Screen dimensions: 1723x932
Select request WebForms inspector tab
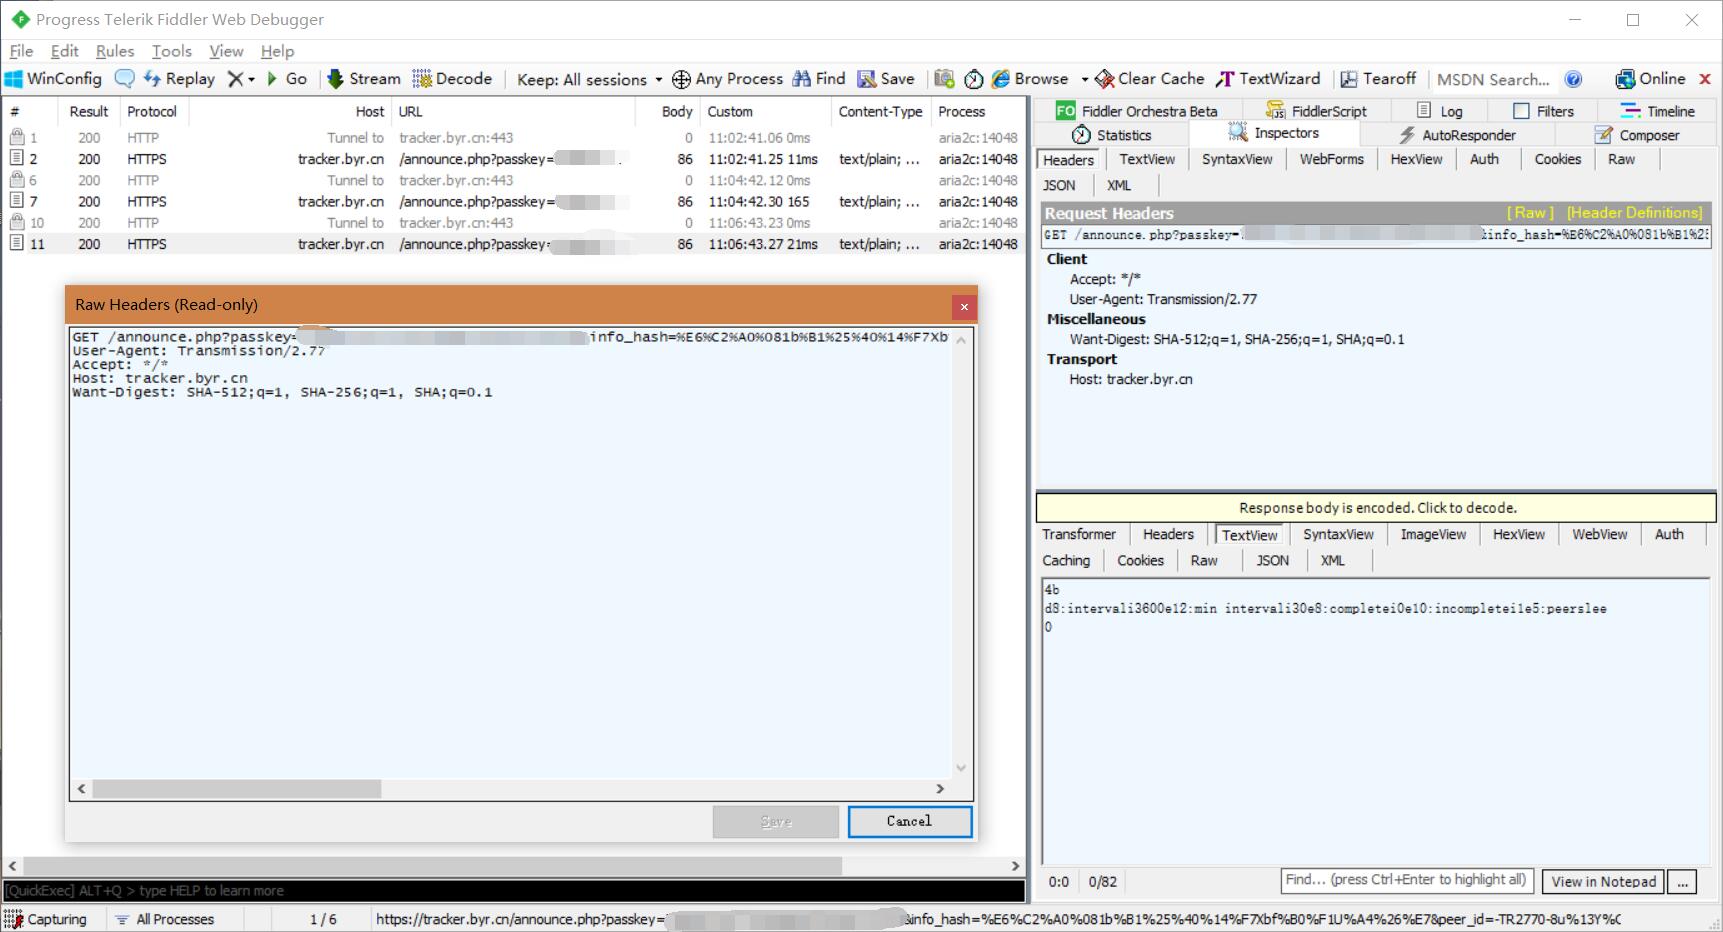click(1331, 159)
